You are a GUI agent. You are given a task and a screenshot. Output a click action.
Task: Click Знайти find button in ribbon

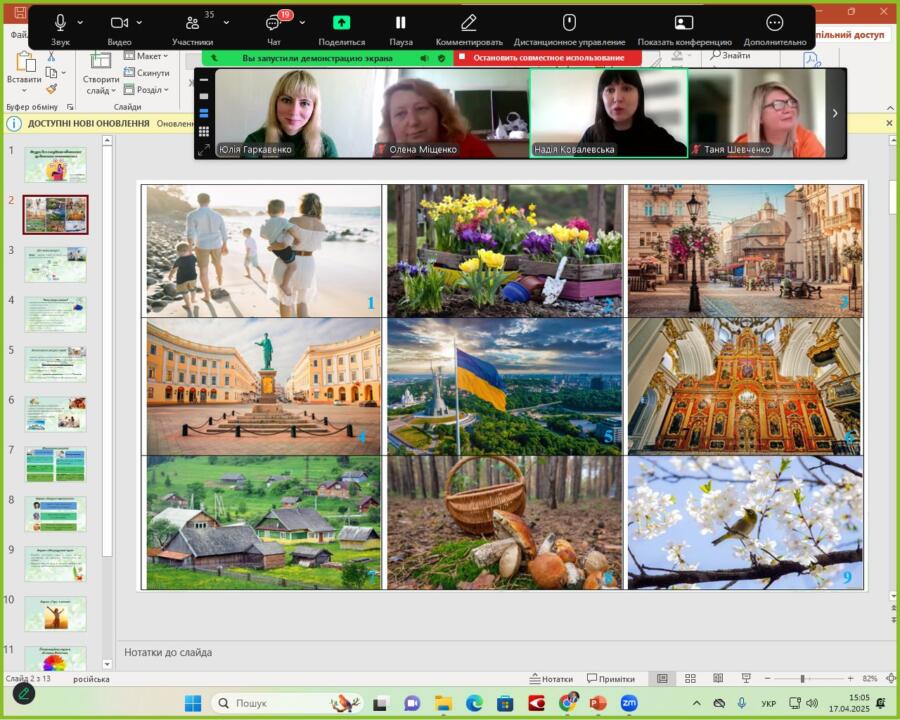pyautogui.click(x=730, y=55)
